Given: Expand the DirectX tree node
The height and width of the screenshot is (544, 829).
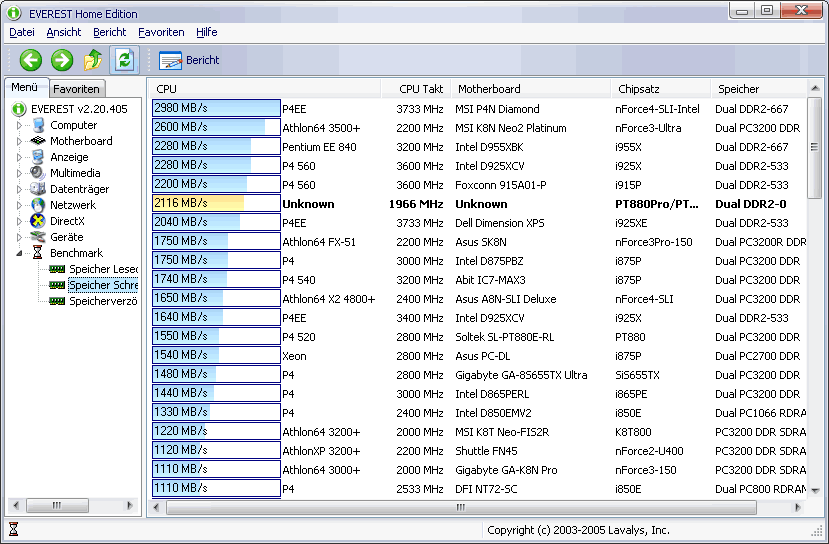Looking at the screenshot, I should 20,221.
